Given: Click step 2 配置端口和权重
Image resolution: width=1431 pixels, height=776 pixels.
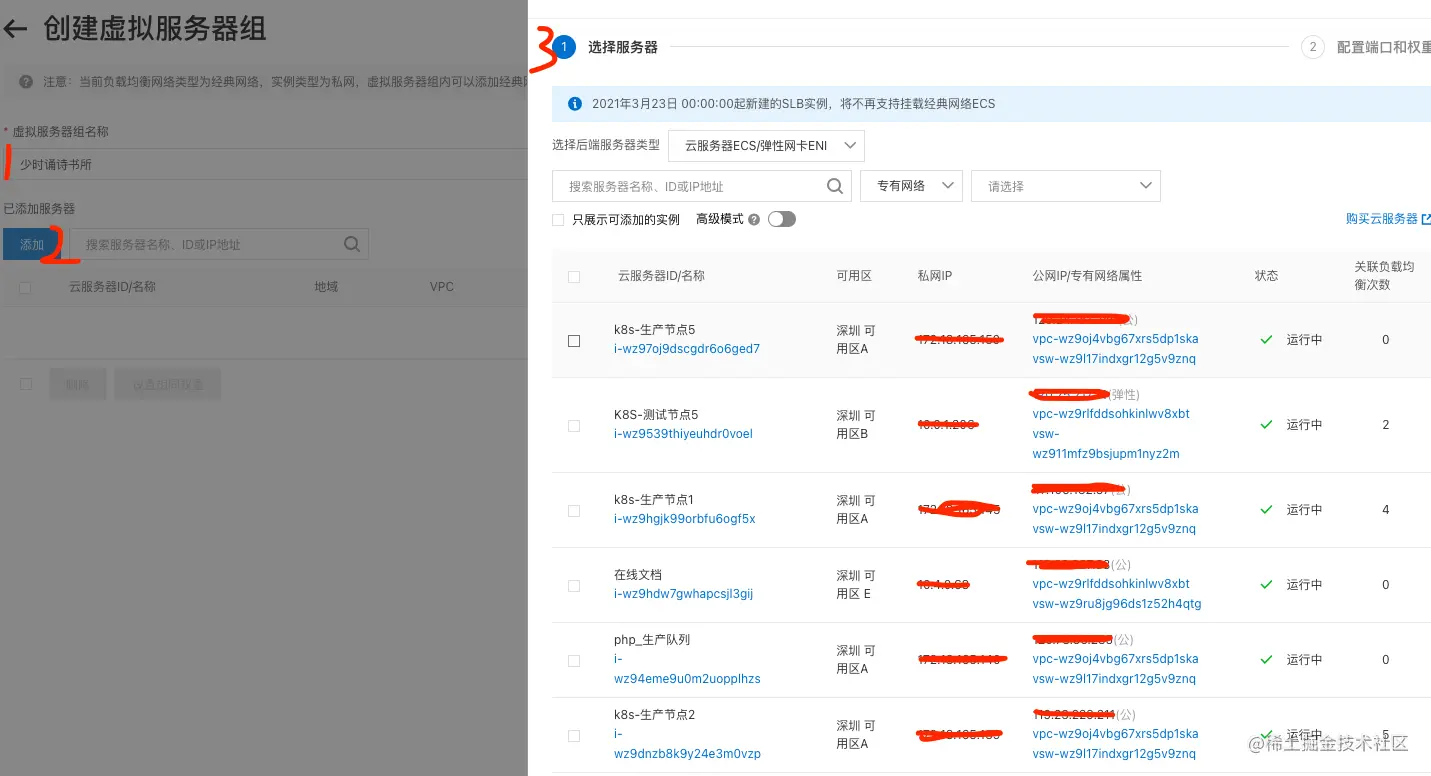Looking at the screenshot, I should pyautogui.click(x=1366, y=47).
